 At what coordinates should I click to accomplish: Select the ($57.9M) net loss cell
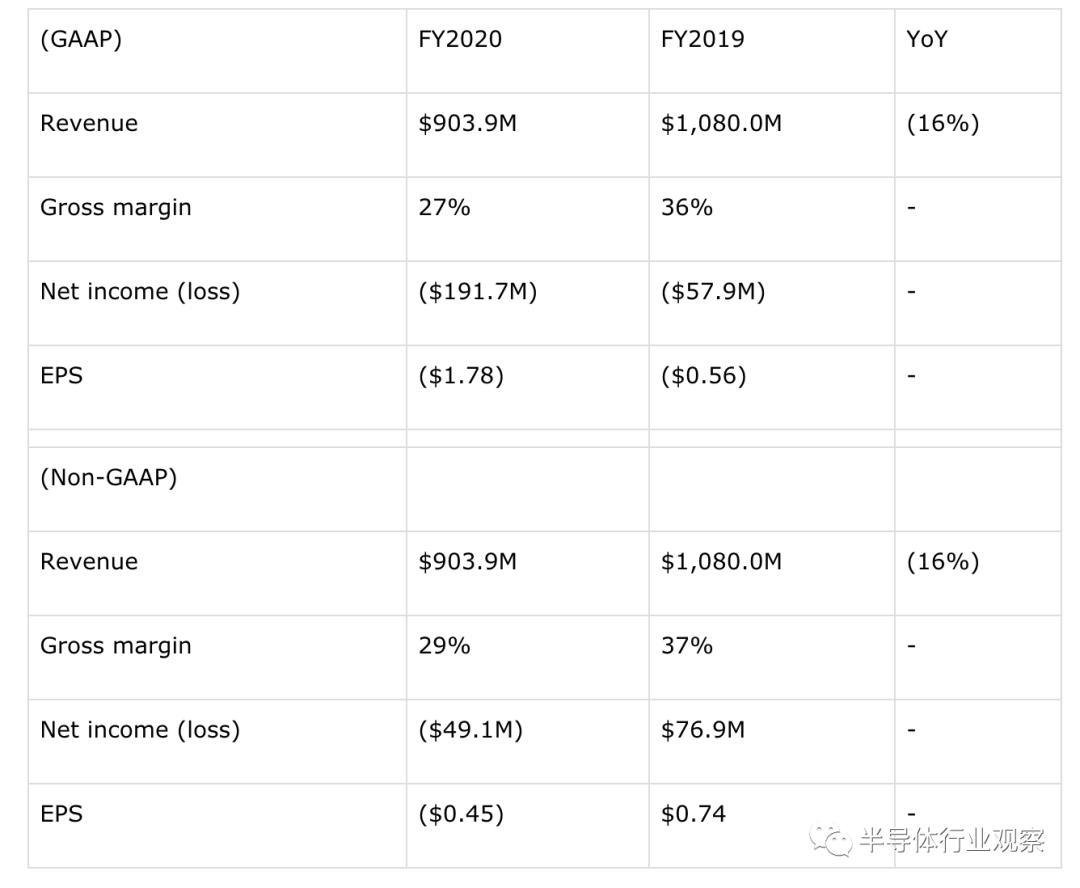click(771, 303)
